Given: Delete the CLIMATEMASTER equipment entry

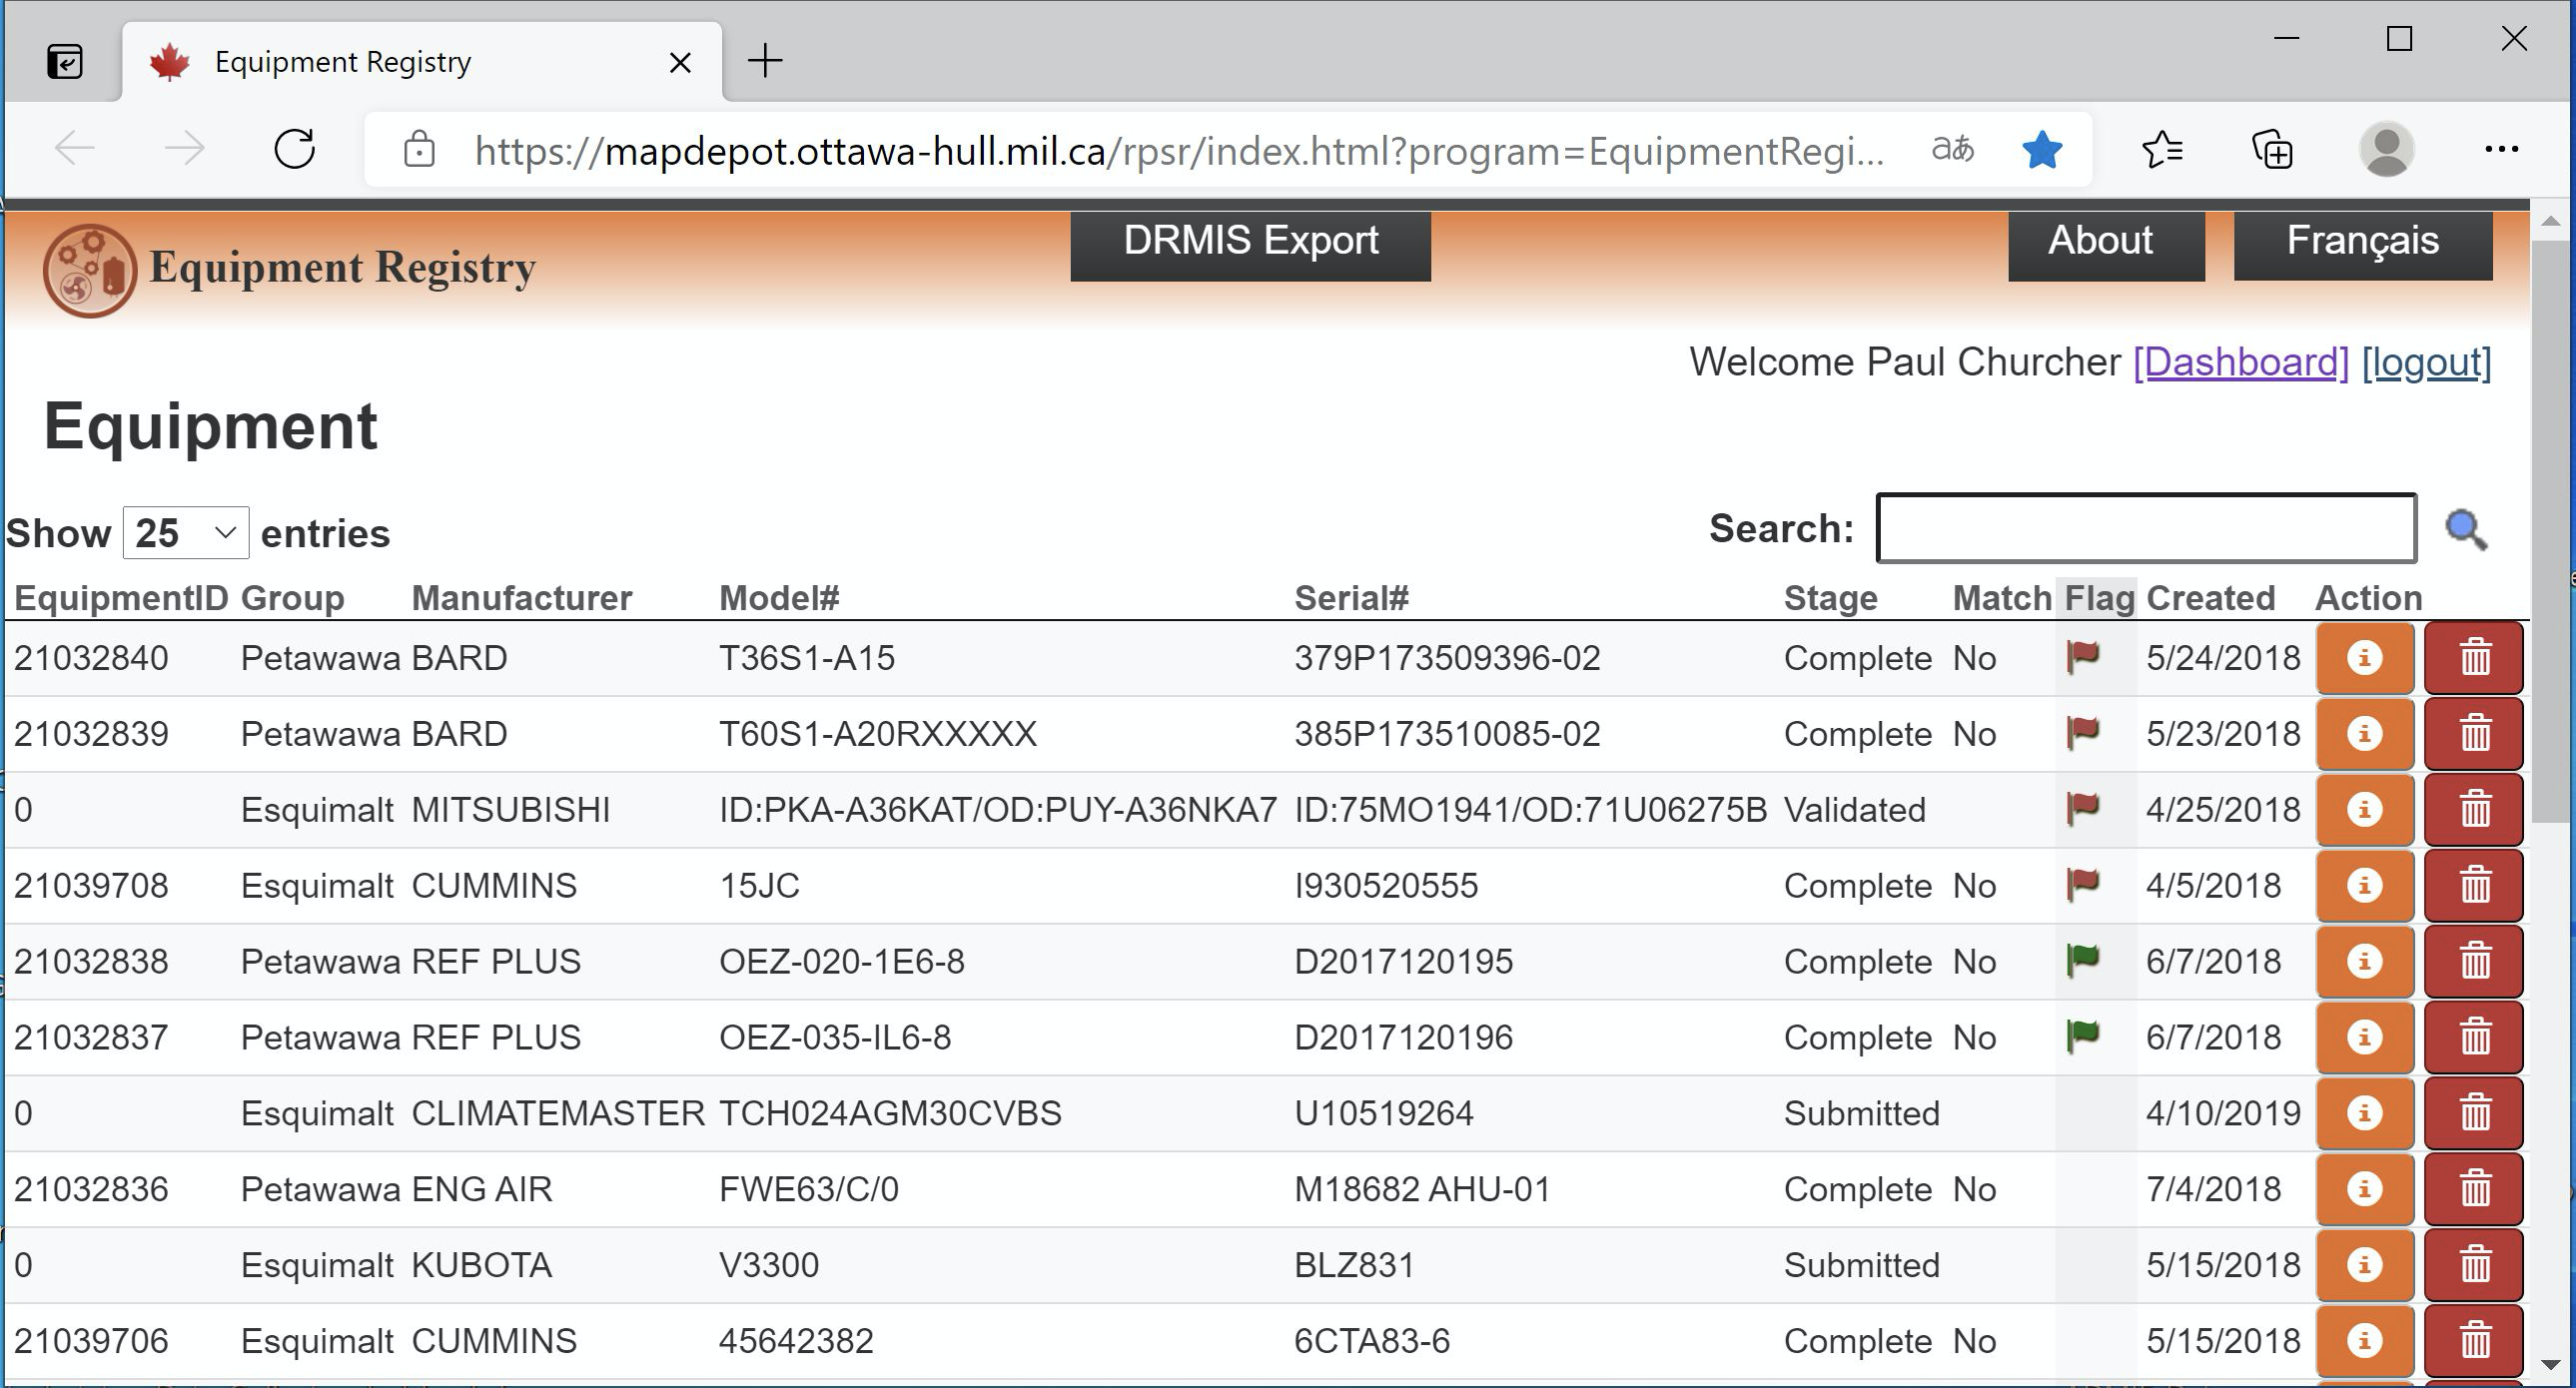Looking at the screenshot, I should tap(2474, 1113).
